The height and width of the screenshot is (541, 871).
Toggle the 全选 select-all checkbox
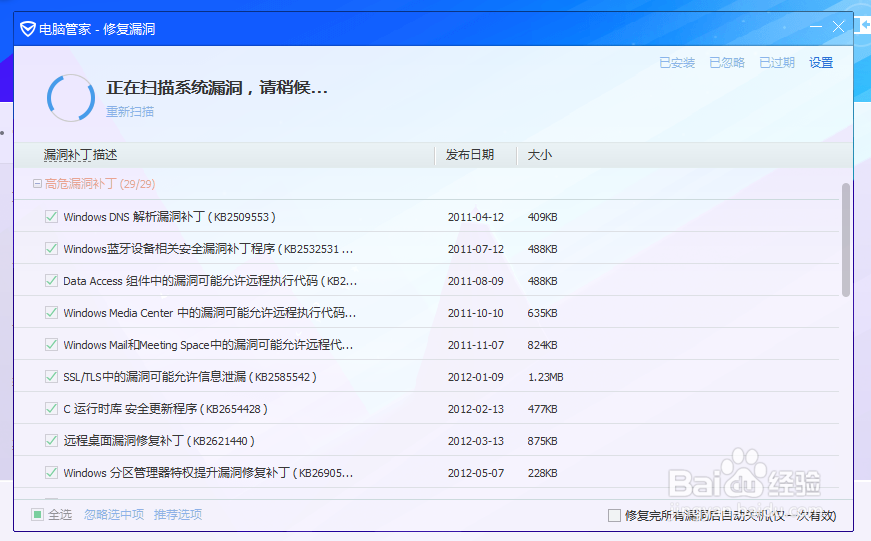tap(37, 514)
